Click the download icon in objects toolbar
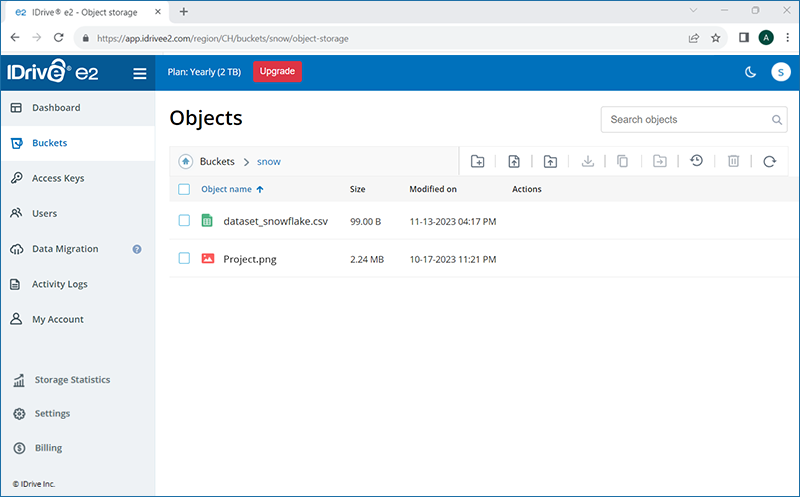800x497 pixels. pyautogui.click(x=587, y=161)
